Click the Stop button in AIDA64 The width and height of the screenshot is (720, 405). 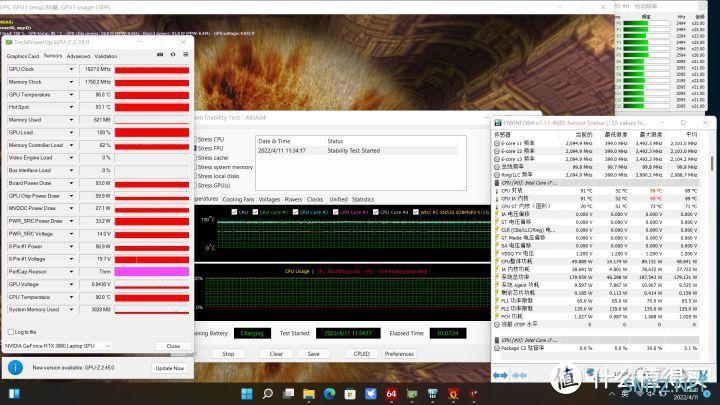click(228, 354)
